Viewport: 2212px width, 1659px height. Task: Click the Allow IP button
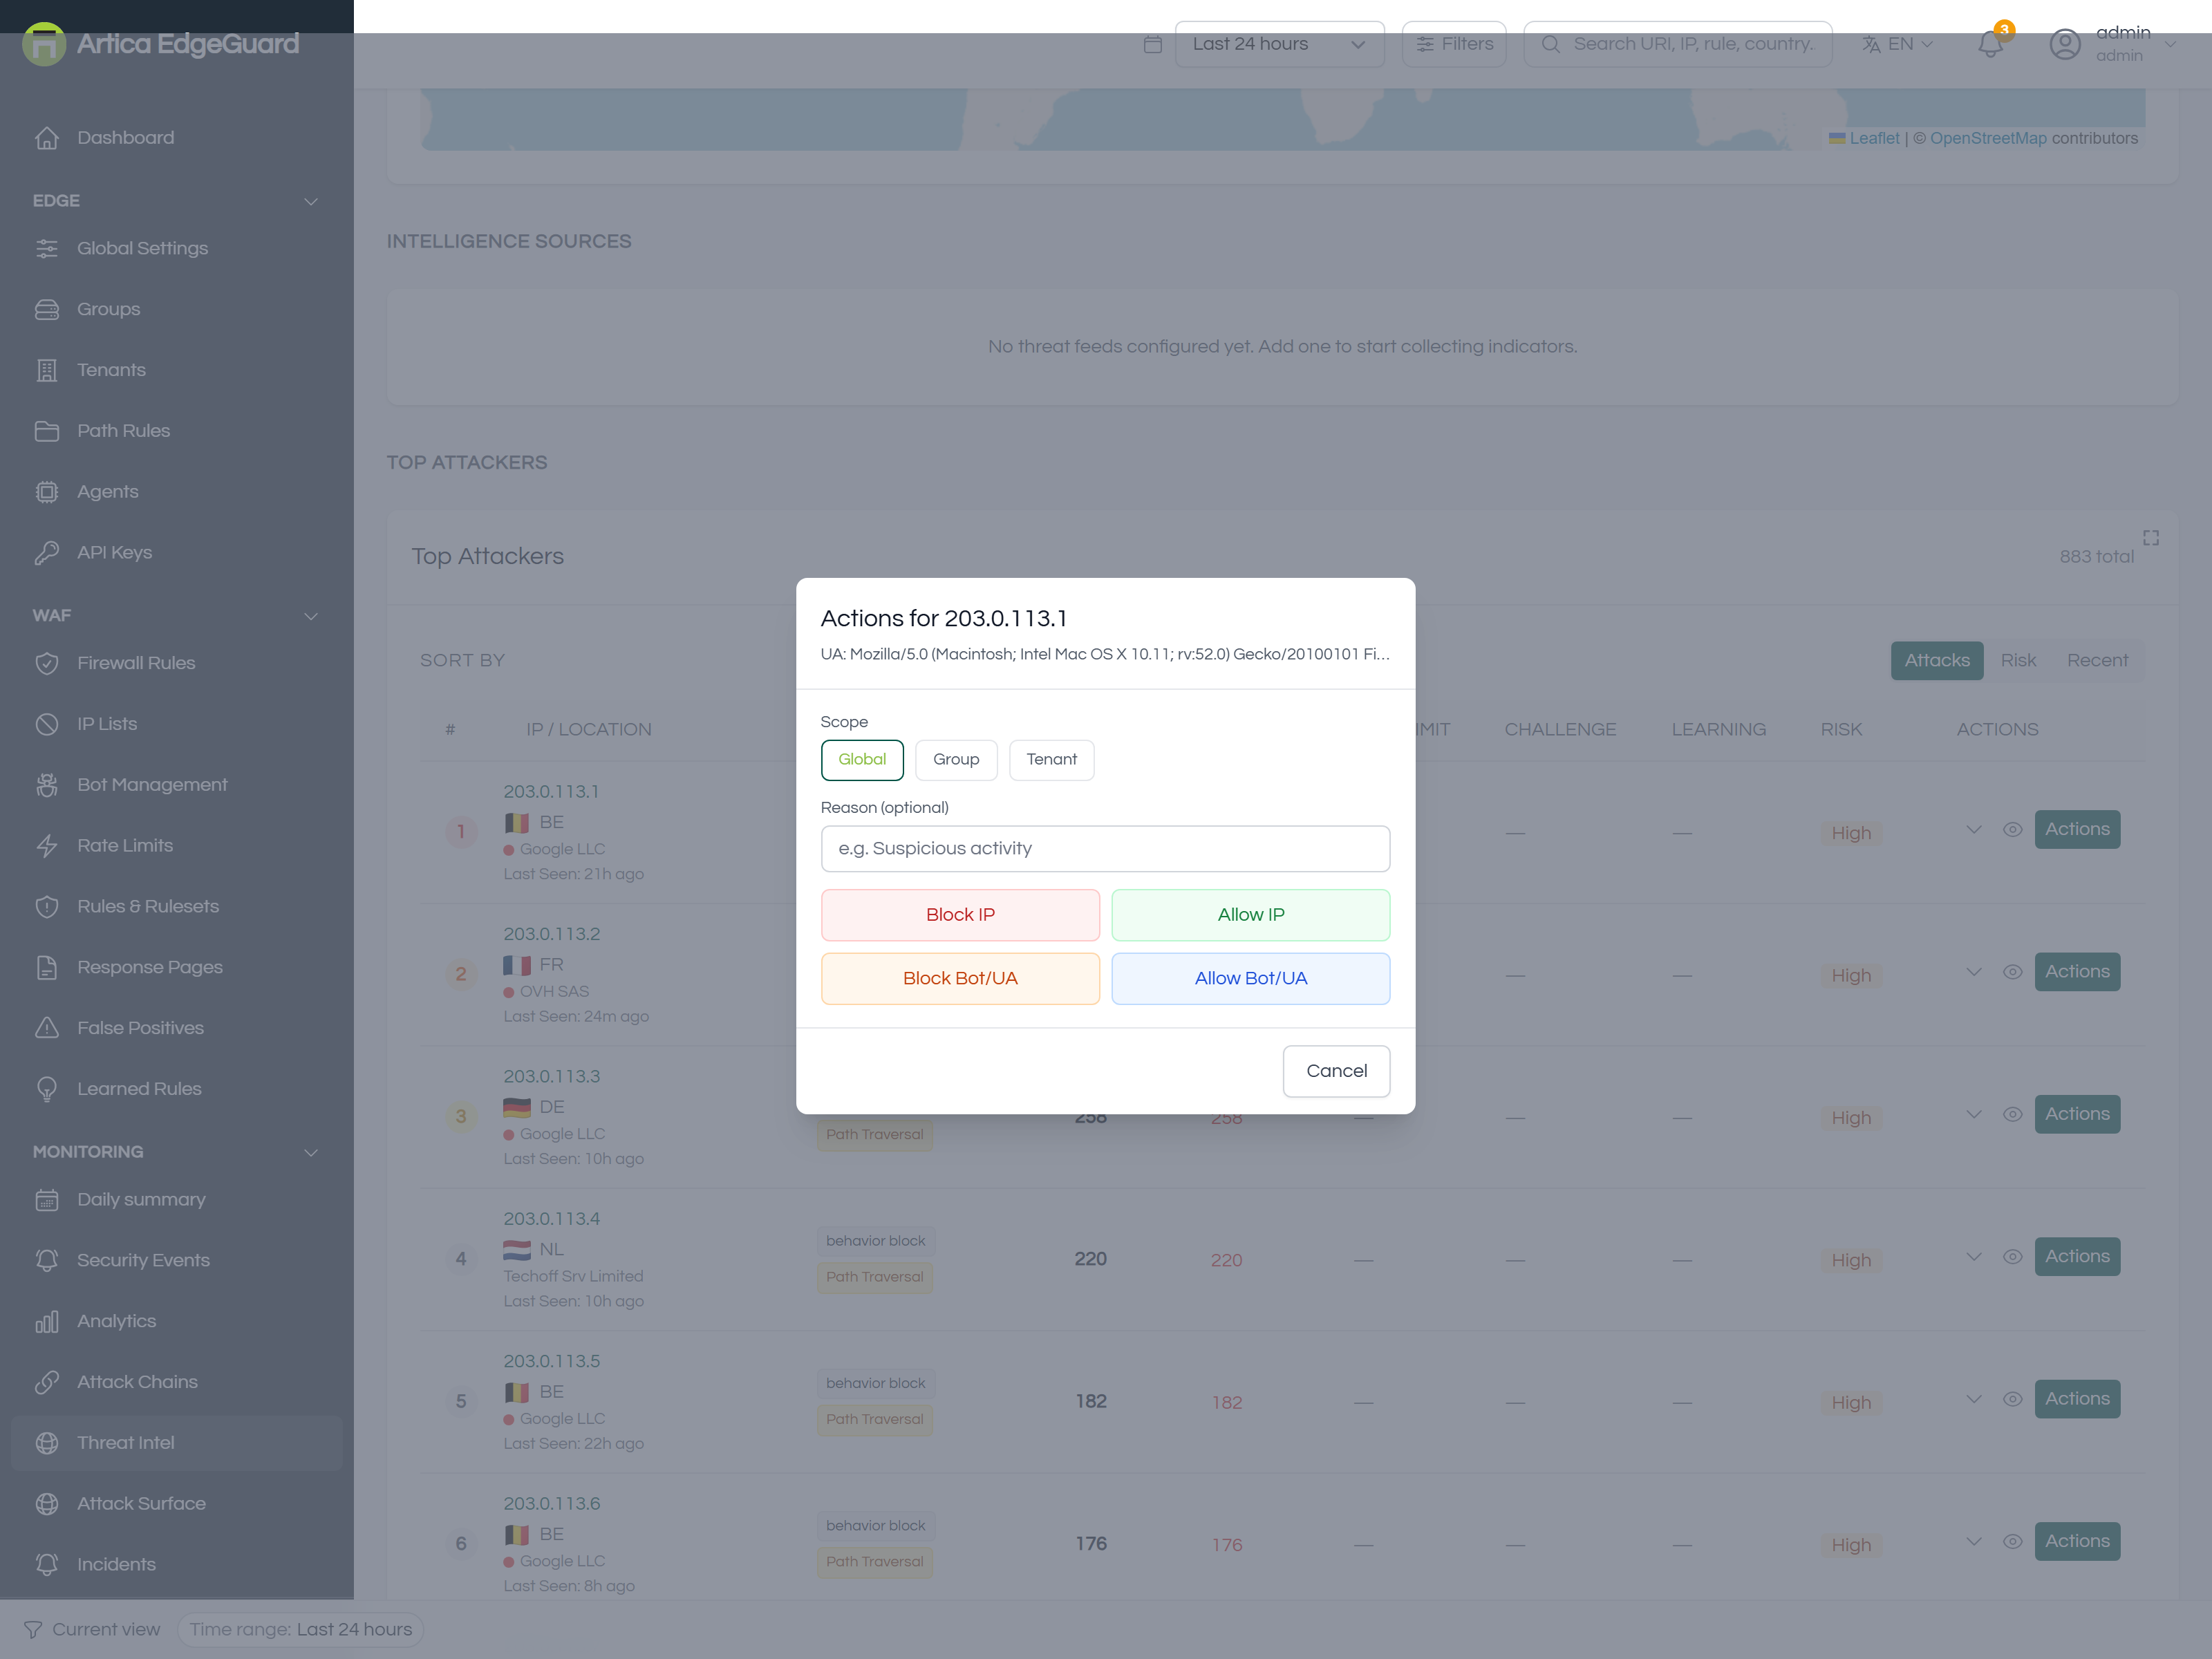point(1251,915)
